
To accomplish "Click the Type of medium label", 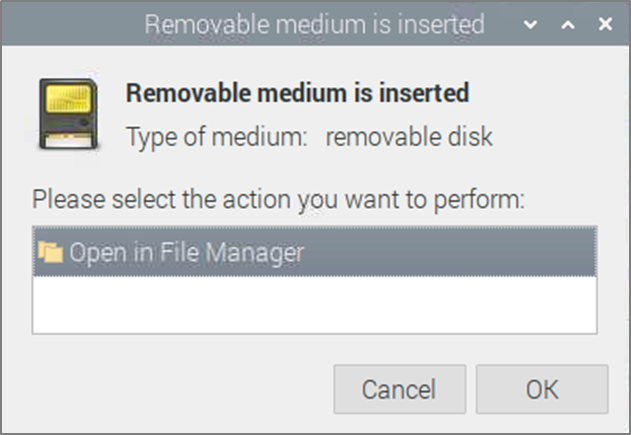I will coord(217,137).
